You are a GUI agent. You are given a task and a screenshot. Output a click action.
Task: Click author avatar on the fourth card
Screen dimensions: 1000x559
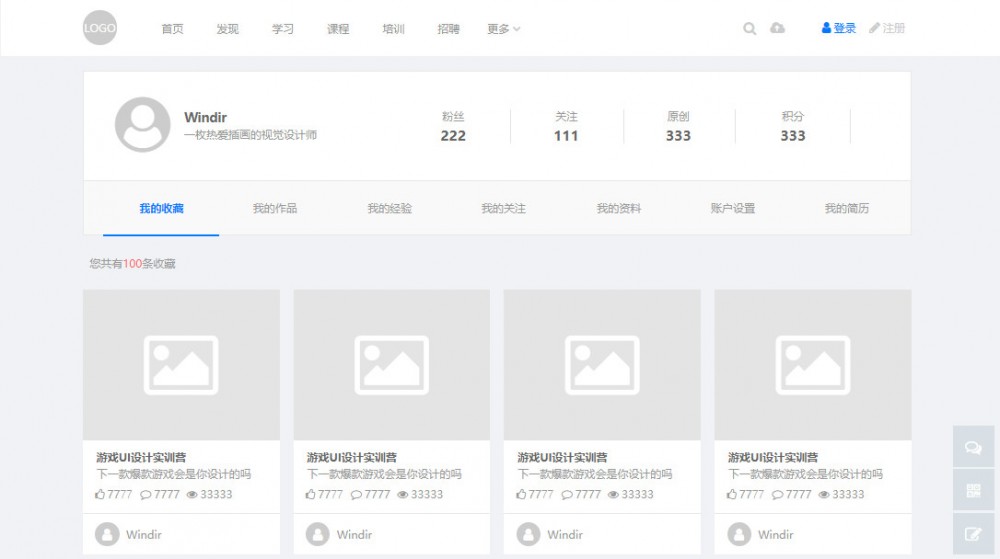739,534
